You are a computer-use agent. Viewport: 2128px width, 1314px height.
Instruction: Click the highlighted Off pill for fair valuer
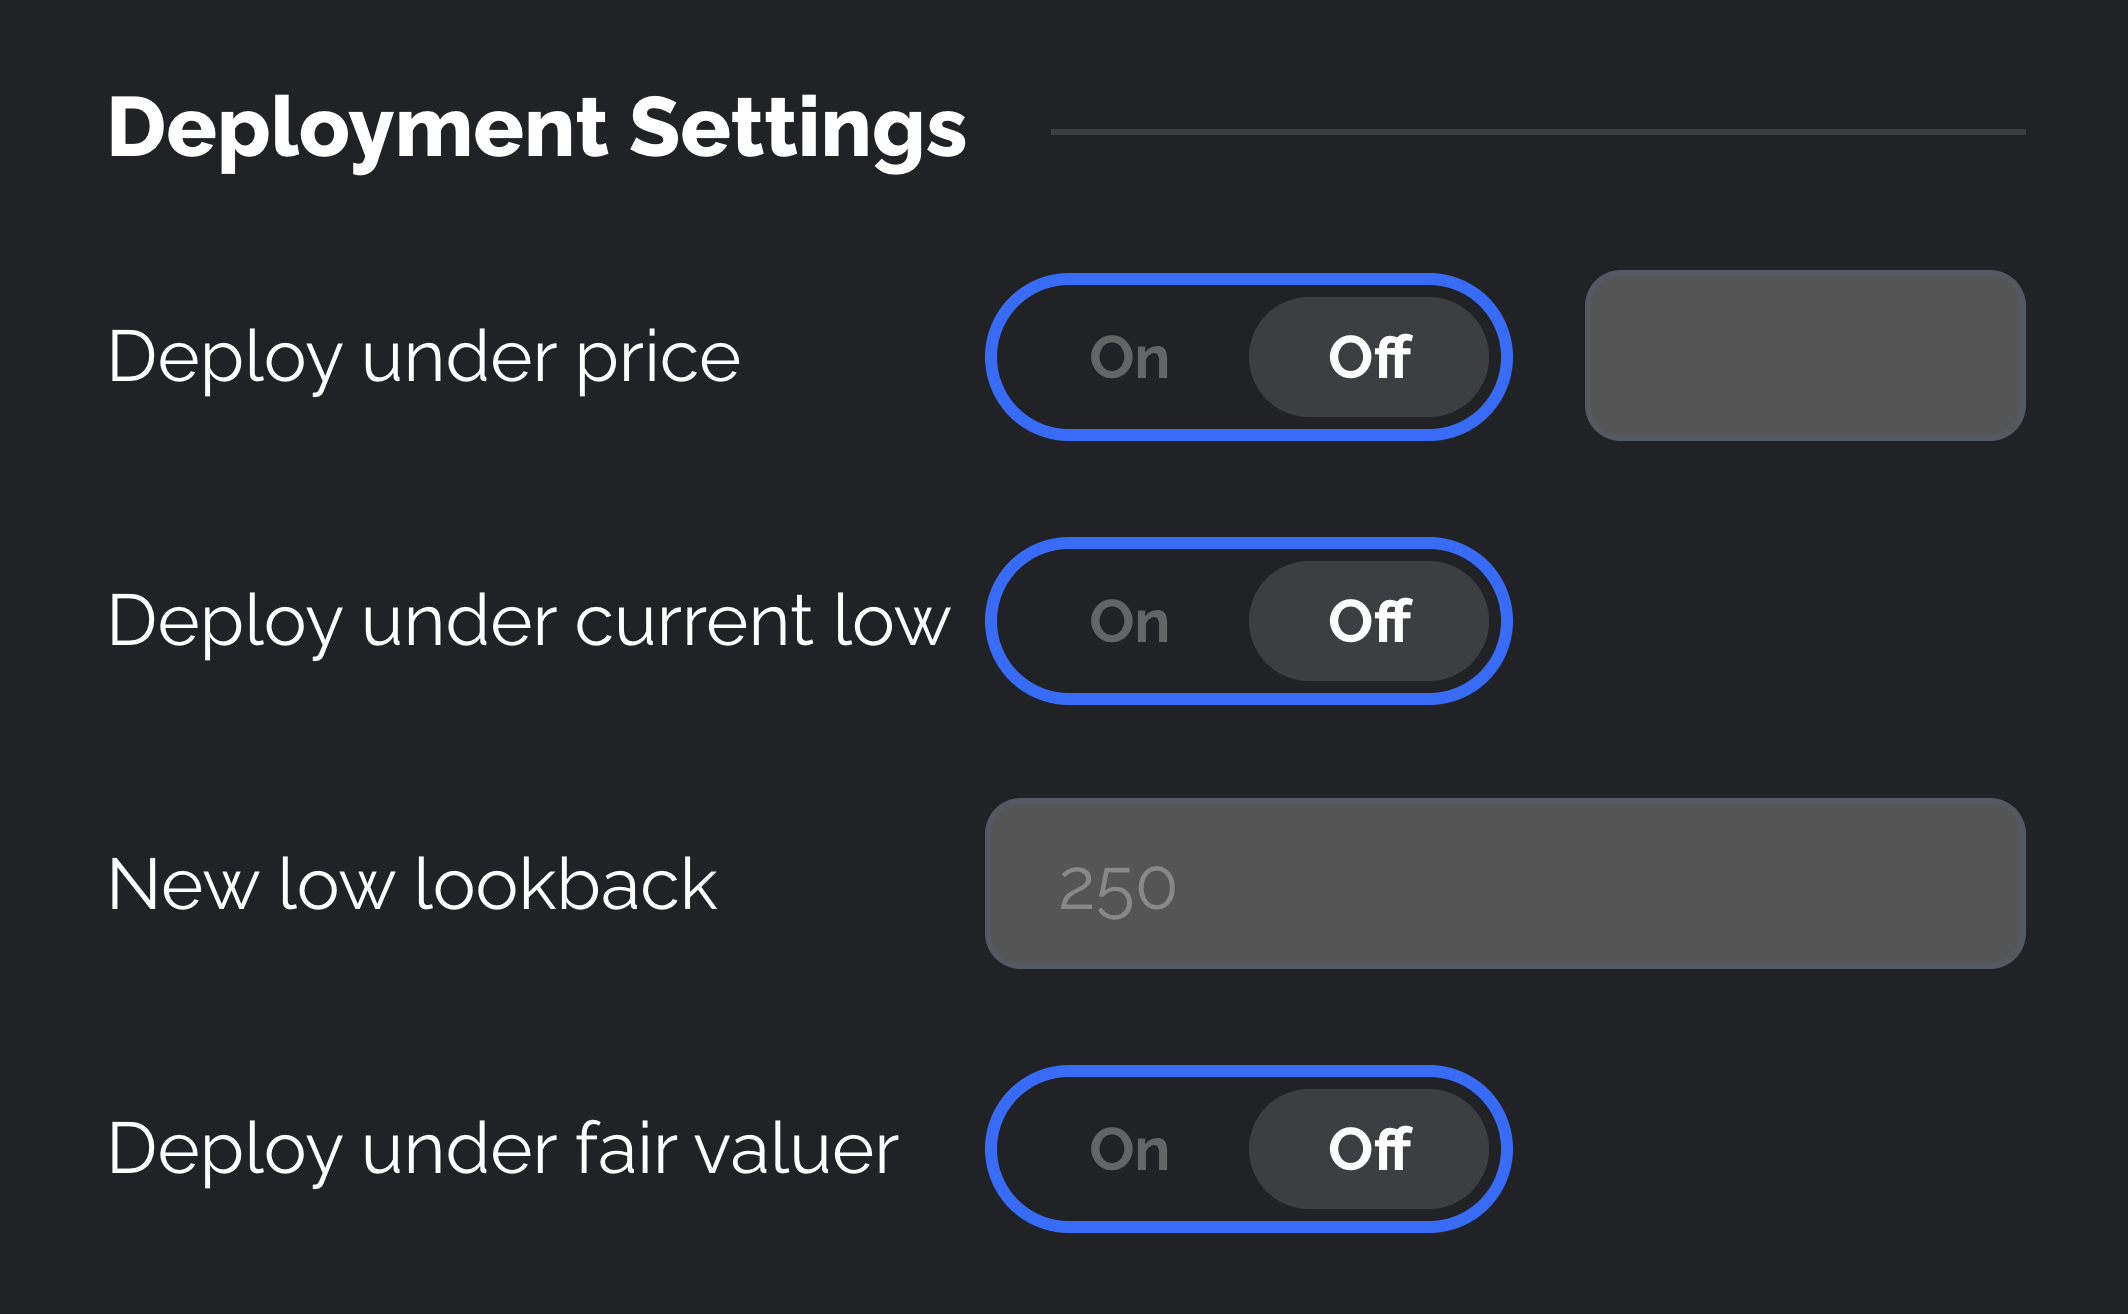pos(1369,1149)
